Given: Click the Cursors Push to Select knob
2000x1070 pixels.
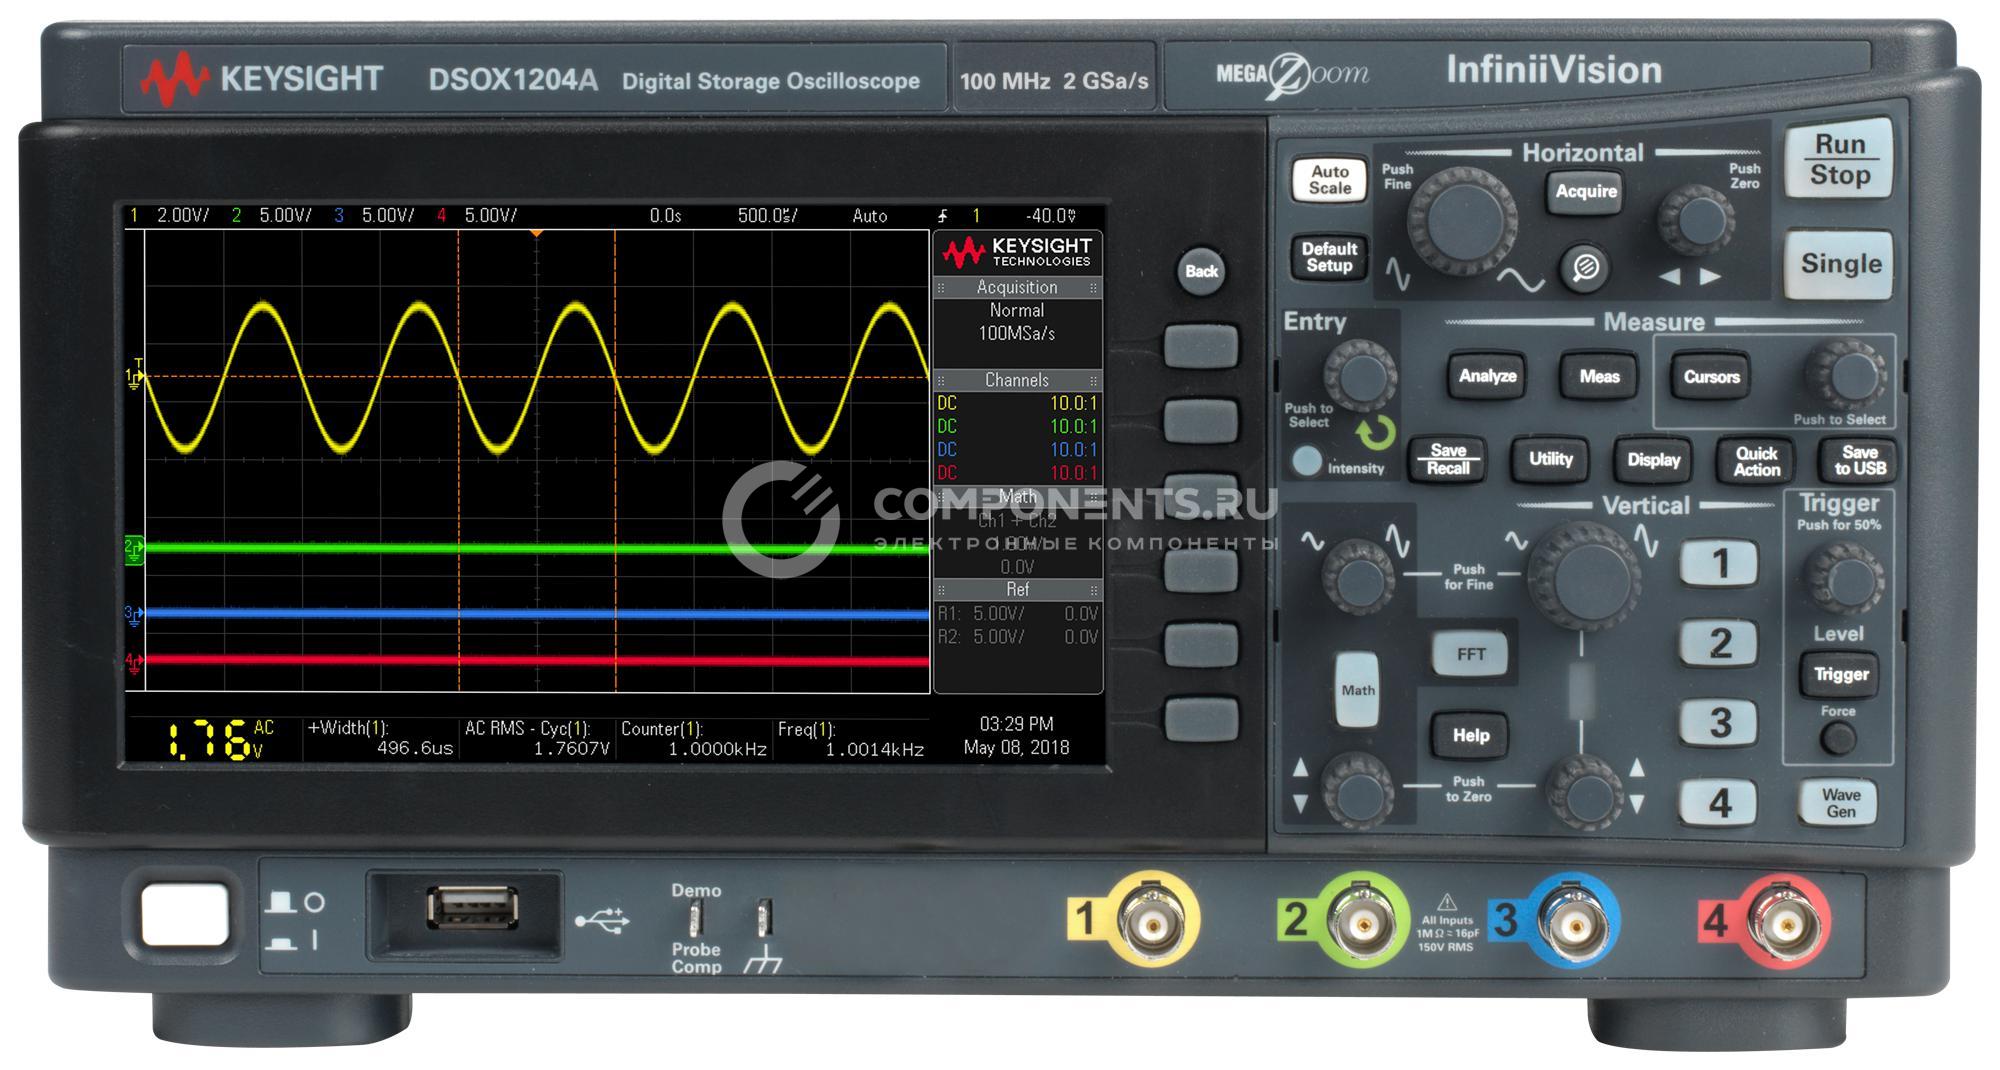Looking at the screenshot, I should pyautogui.click(x=1845, y=376).
